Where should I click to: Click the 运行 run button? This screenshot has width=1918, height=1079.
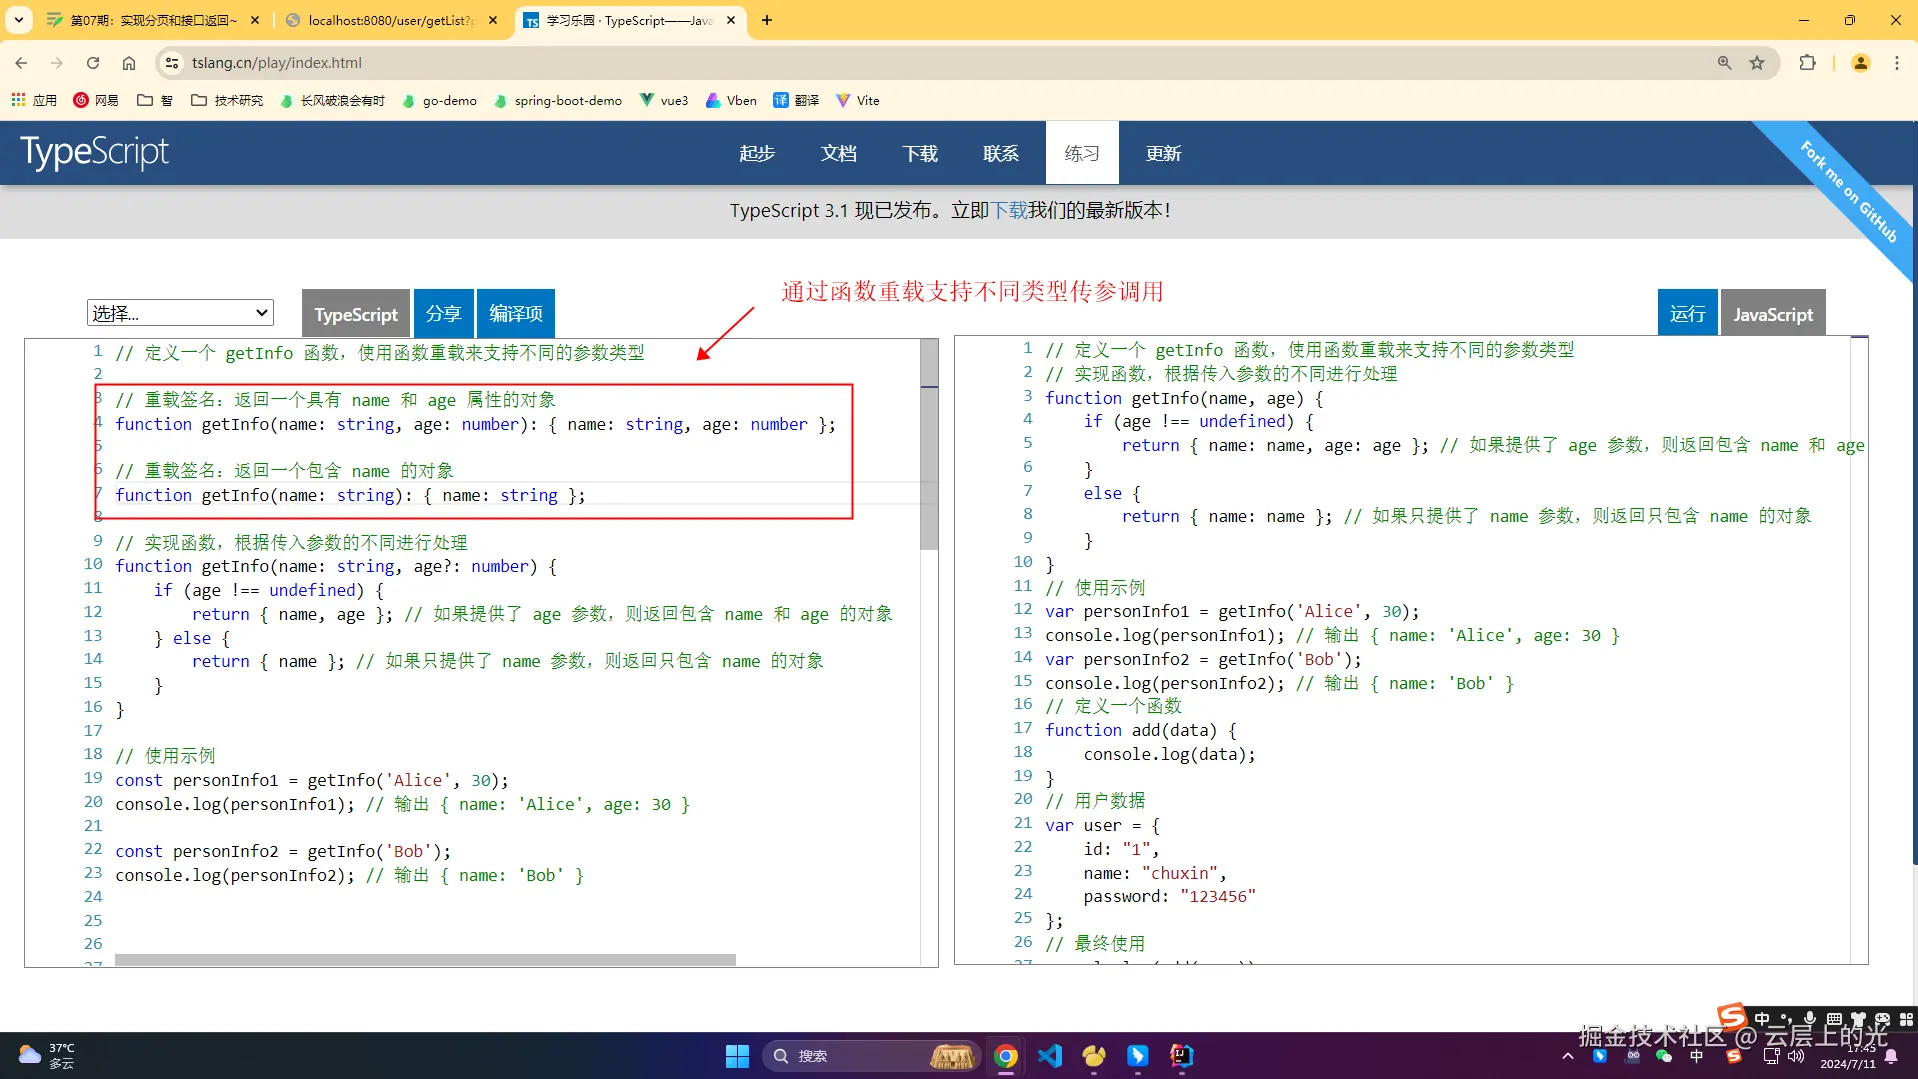point(1687,314)
